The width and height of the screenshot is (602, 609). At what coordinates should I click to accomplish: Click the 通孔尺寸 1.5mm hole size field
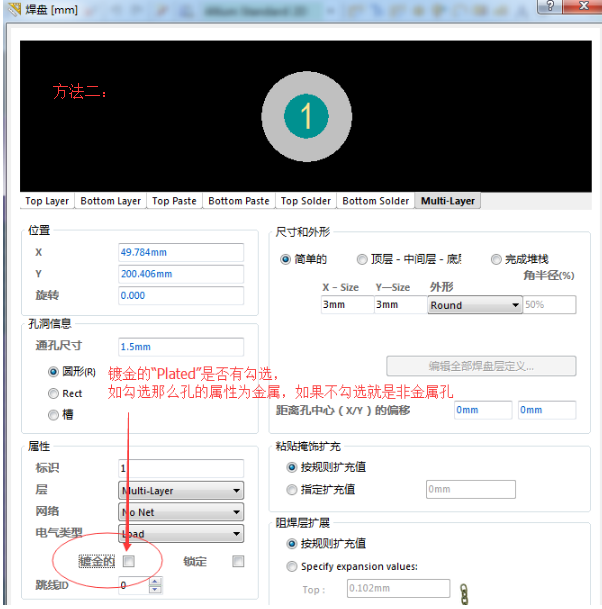point(180,345)
